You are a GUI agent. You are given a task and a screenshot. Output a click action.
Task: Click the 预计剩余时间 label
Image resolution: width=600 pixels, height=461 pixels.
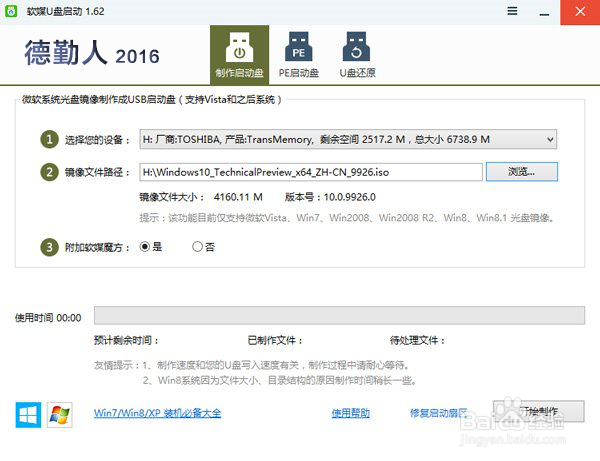click(126, 340)
